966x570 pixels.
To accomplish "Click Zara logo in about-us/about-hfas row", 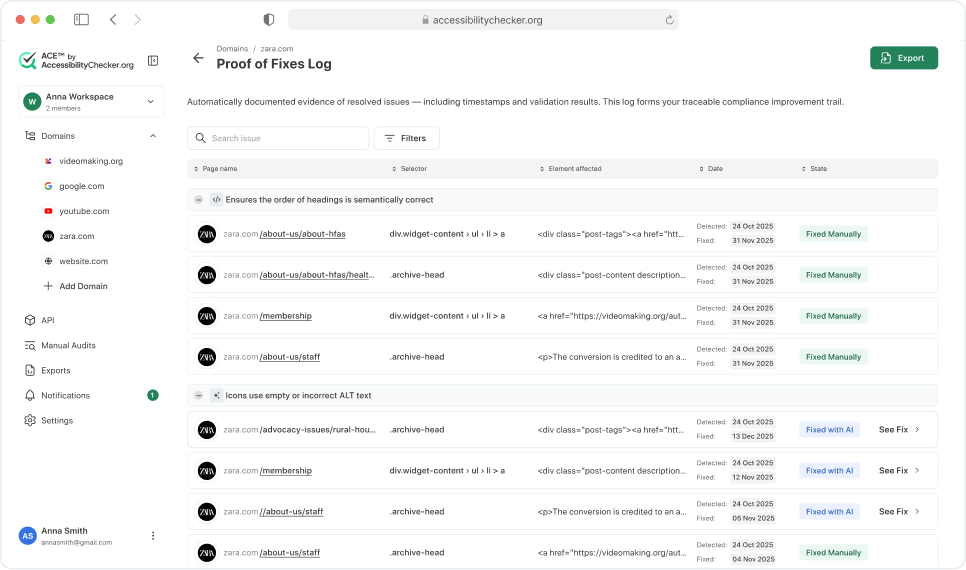I will [x=207, y=234].
